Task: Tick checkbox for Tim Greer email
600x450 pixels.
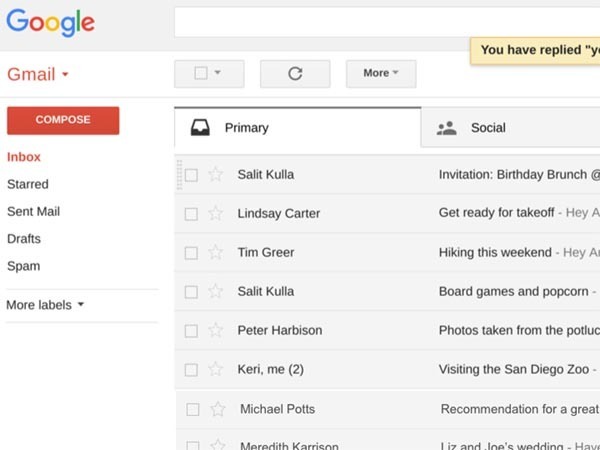Action: pos(191,253)
